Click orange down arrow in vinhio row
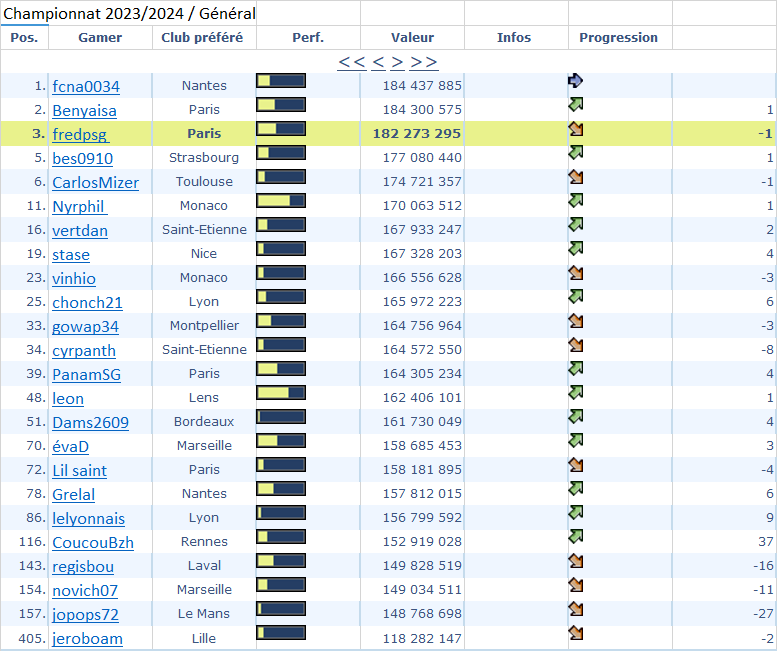 (x=575, y=273)
